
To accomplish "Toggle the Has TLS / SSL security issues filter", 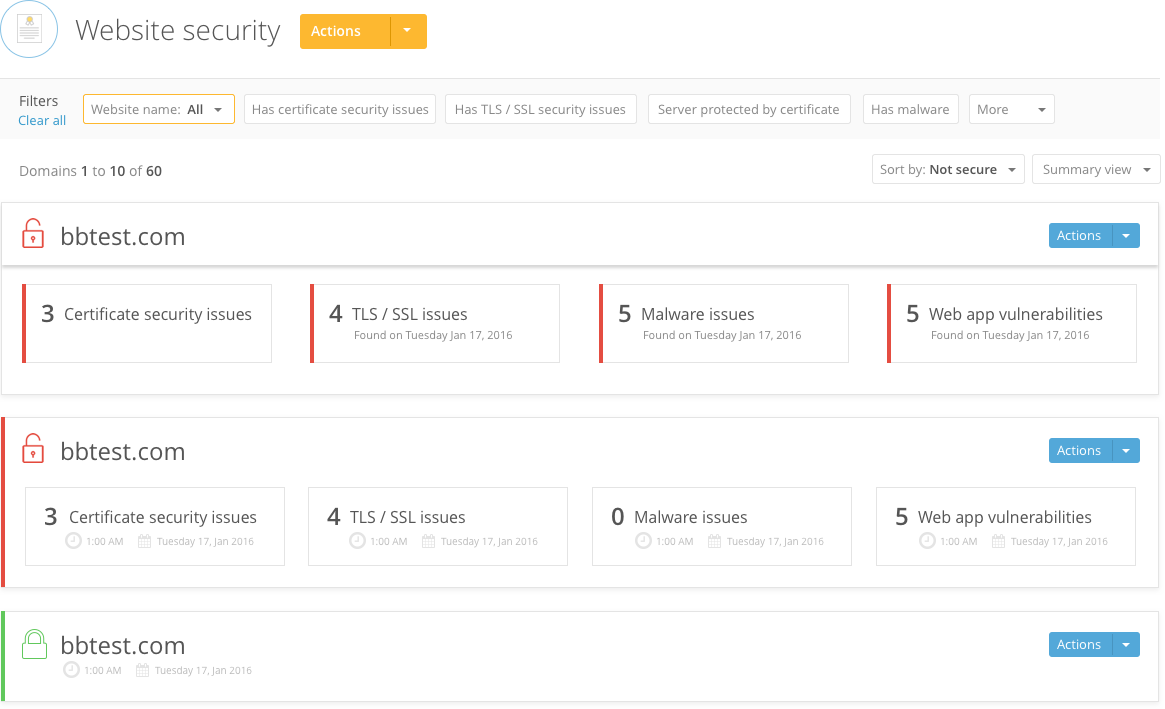I will click(x=540, y=109).
